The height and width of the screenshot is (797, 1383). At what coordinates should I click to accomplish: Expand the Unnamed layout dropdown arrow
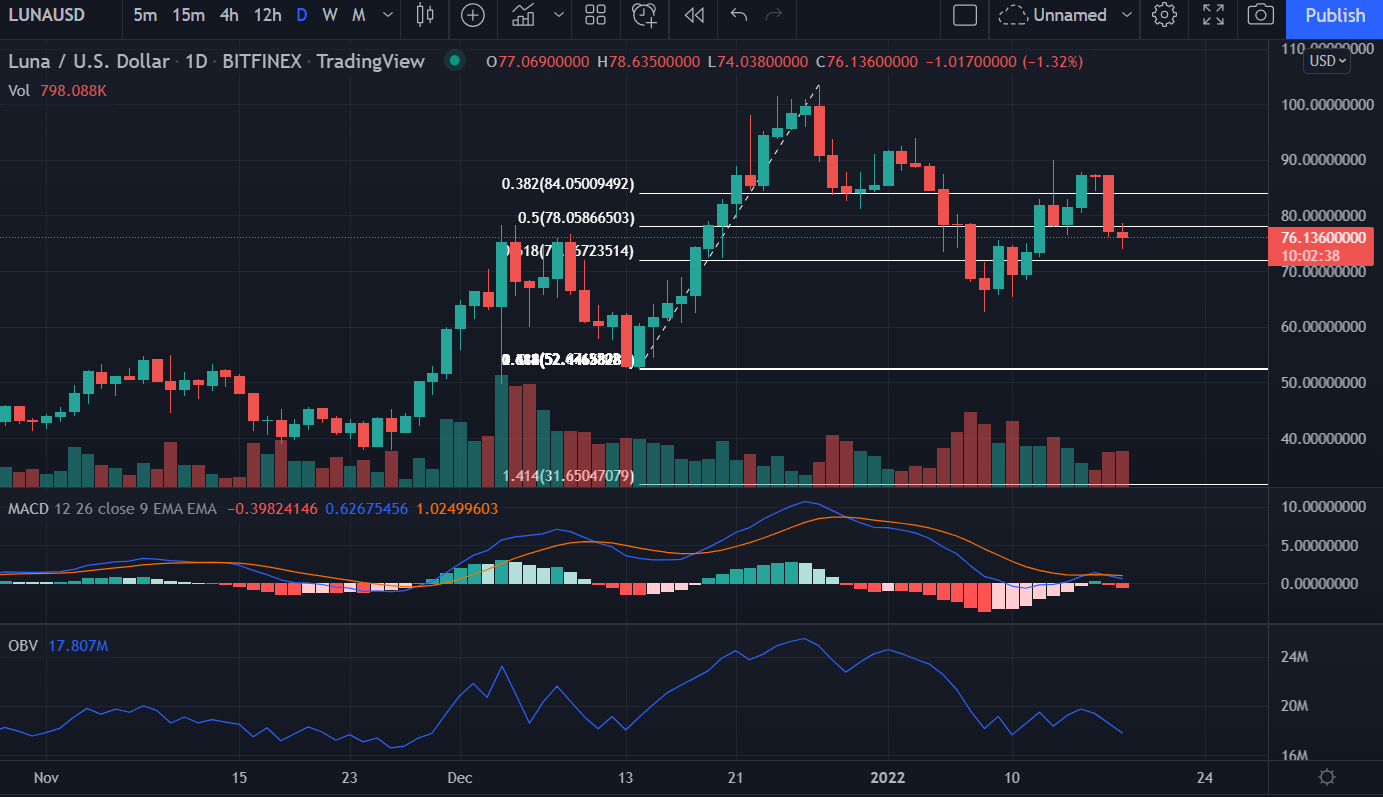(x=1127, y=15)
